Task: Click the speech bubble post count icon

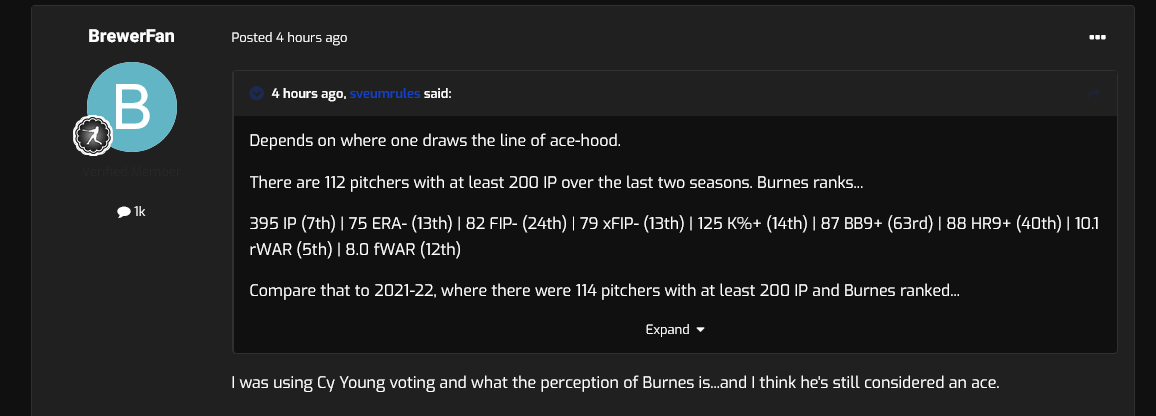Action: pyautogui.click(x=124, y=212)
